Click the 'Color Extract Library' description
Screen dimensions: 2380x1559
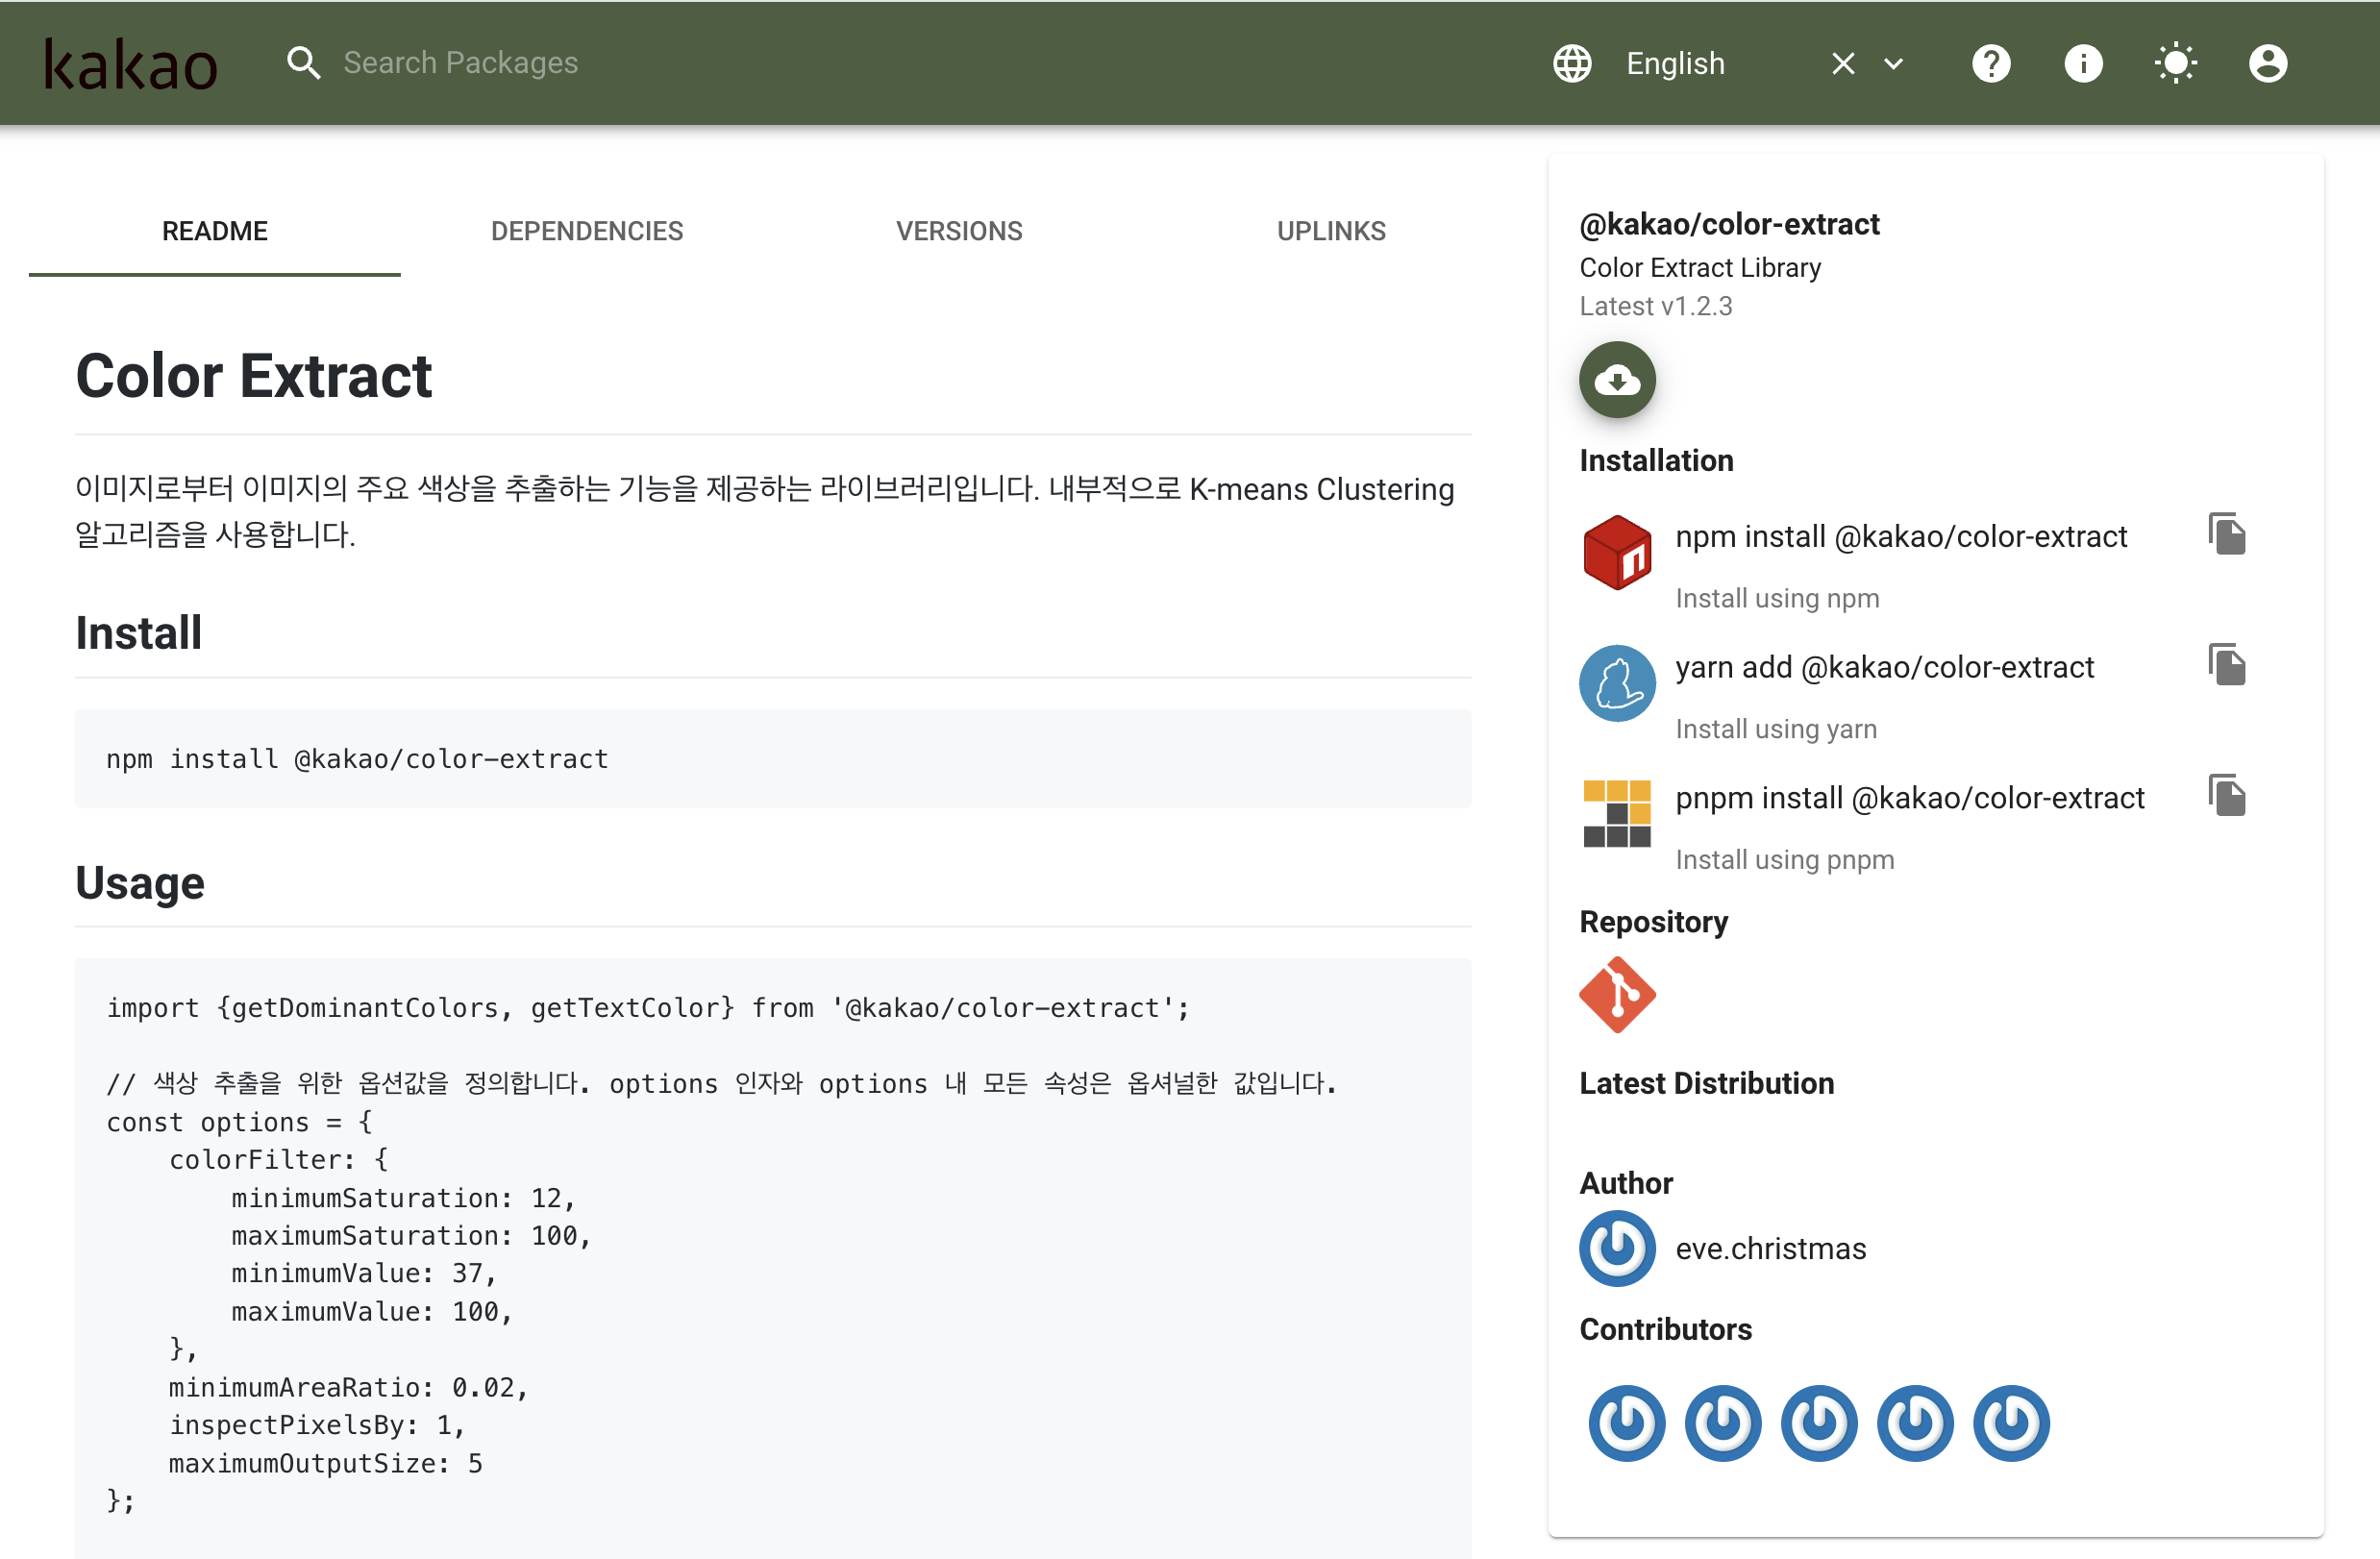1700,267
